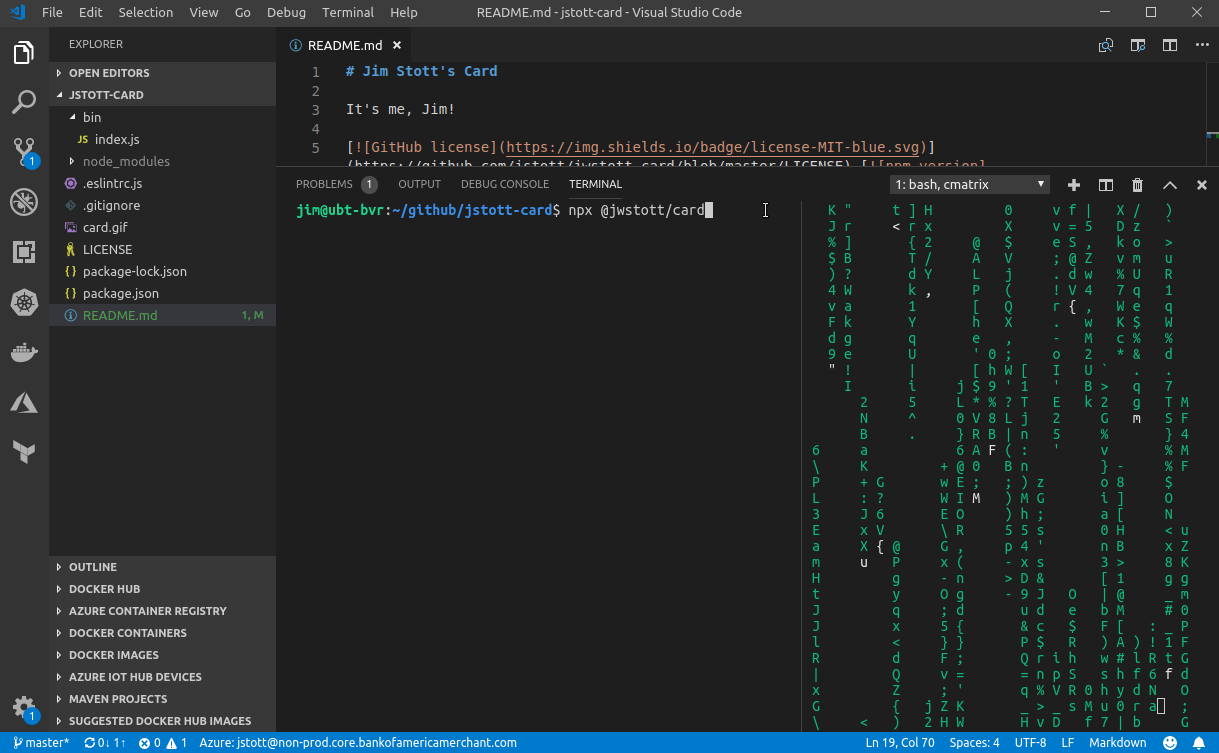
Task: Expand the OUTLINE section
Action: click(162, 567)
